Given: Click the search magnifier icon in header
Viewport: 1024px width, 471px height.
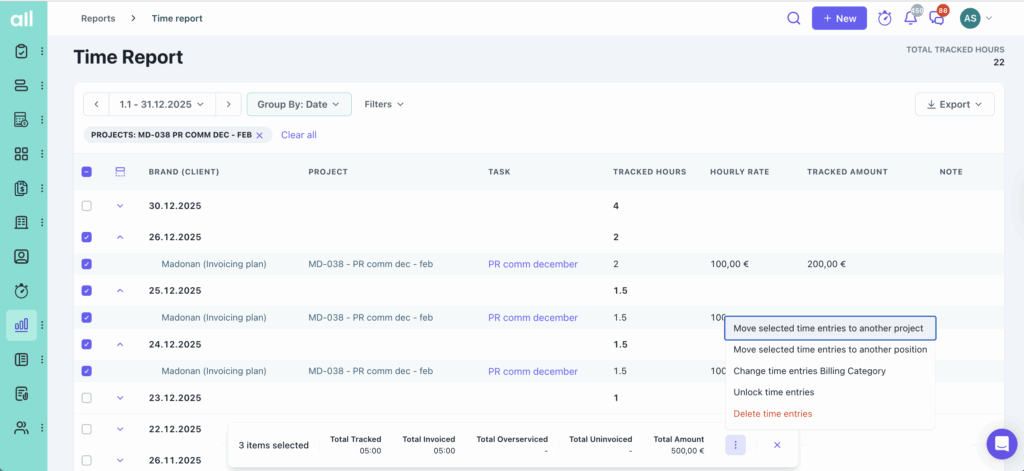Looking at the screenshot, I should pos(793,18).
